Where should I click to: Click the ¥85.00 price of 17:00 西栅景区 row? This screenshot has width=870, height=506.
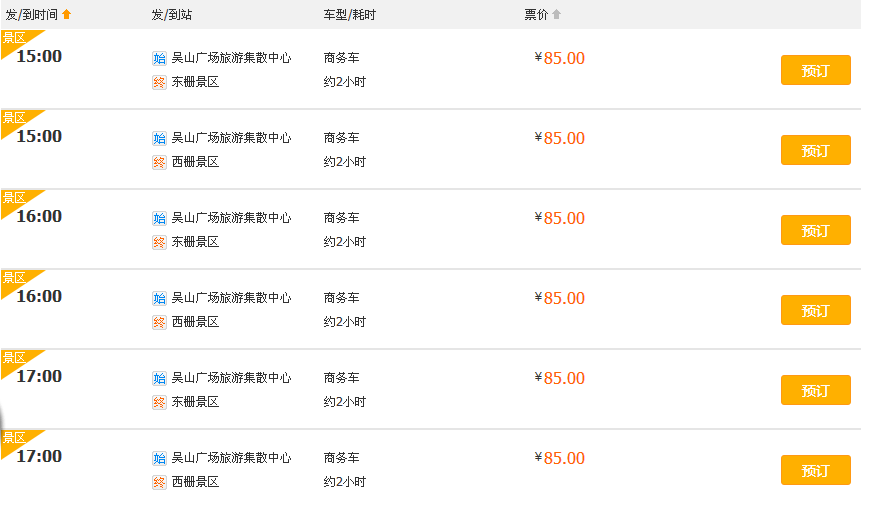click(x=560, y=458)
